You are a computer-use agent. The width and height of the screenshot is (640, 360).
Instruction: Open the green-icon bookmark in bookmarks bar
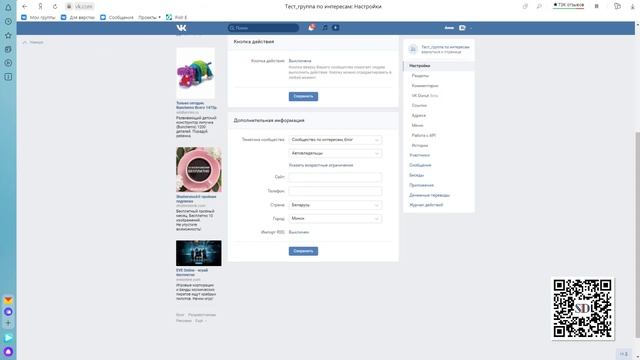[176, 18]
